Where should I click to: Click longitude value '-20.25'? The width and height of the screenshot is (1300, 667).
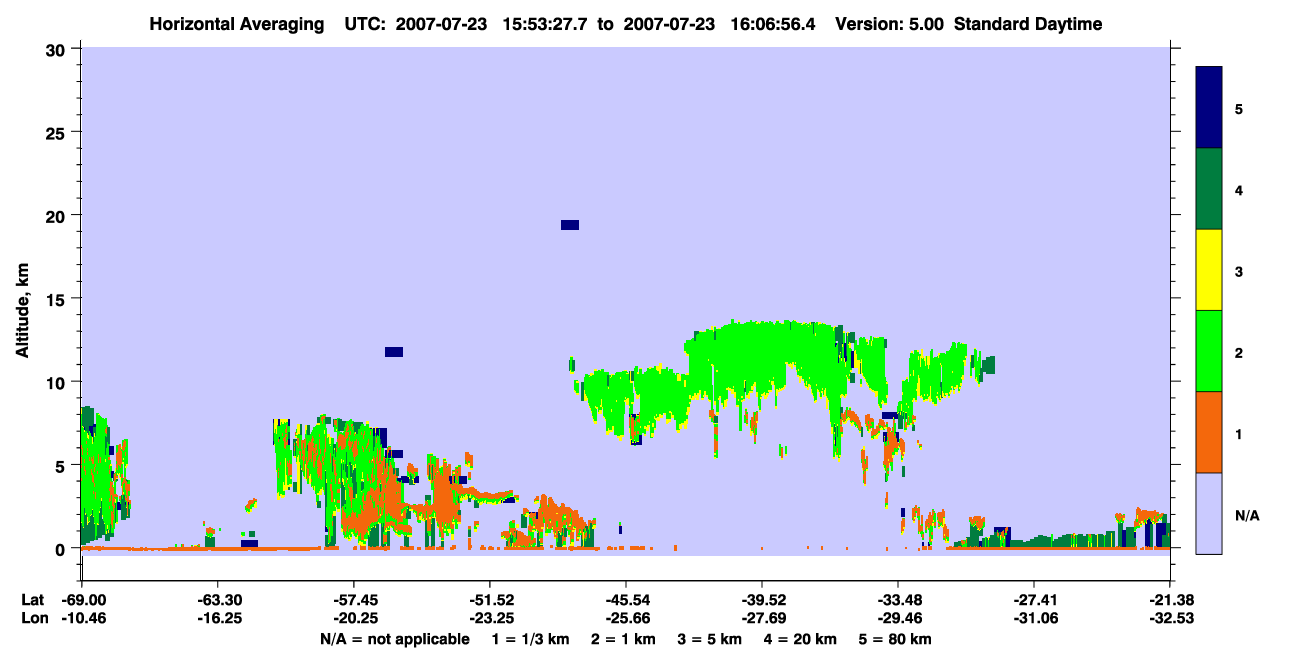353,618
